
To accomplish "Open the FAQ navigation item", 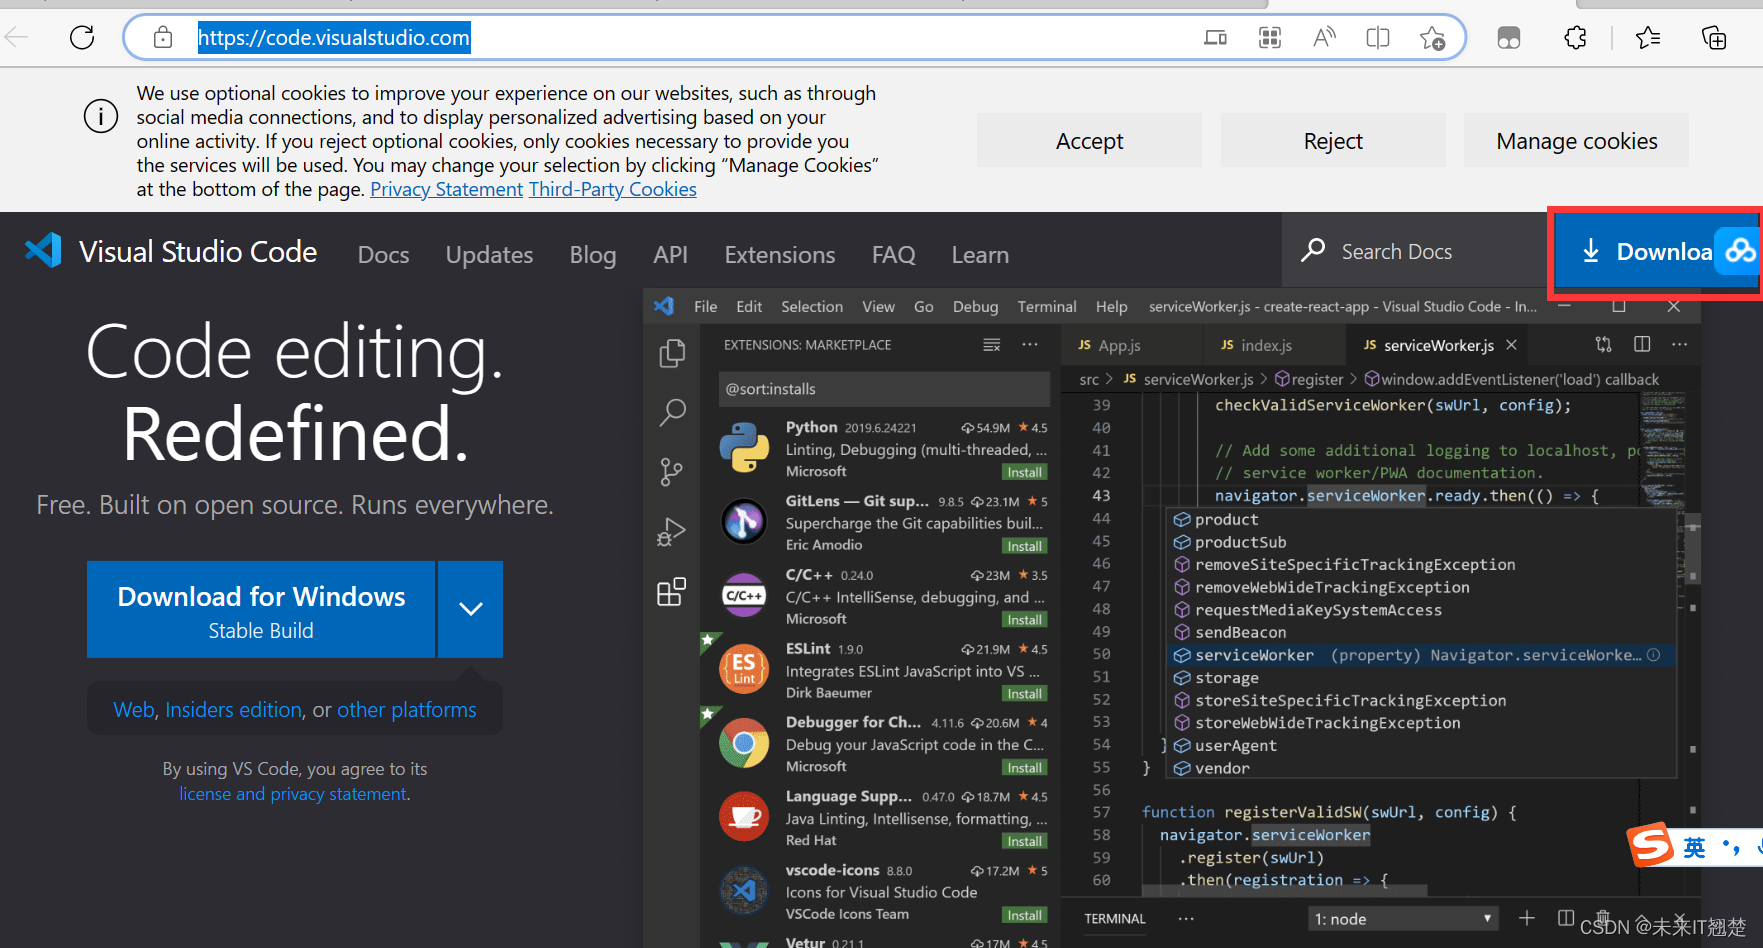I will (x=894, y=255).
